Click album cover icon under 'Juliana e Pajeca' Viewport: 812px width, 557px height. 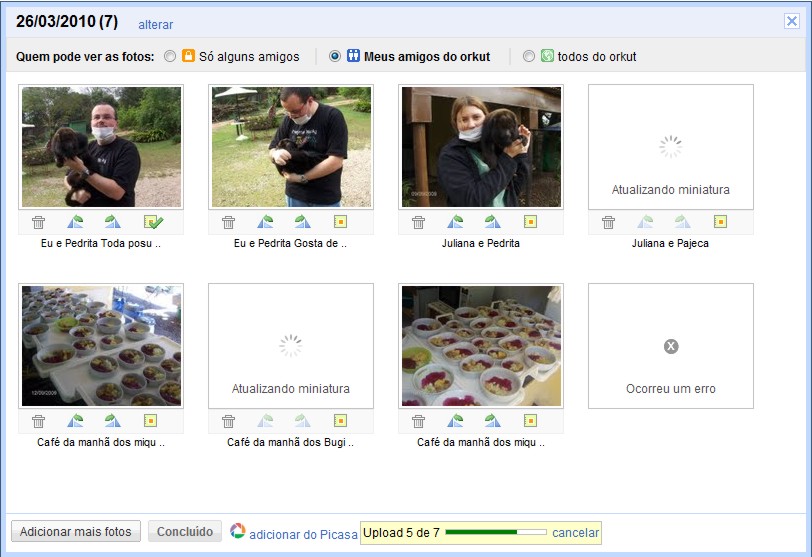tap(720, 222)
